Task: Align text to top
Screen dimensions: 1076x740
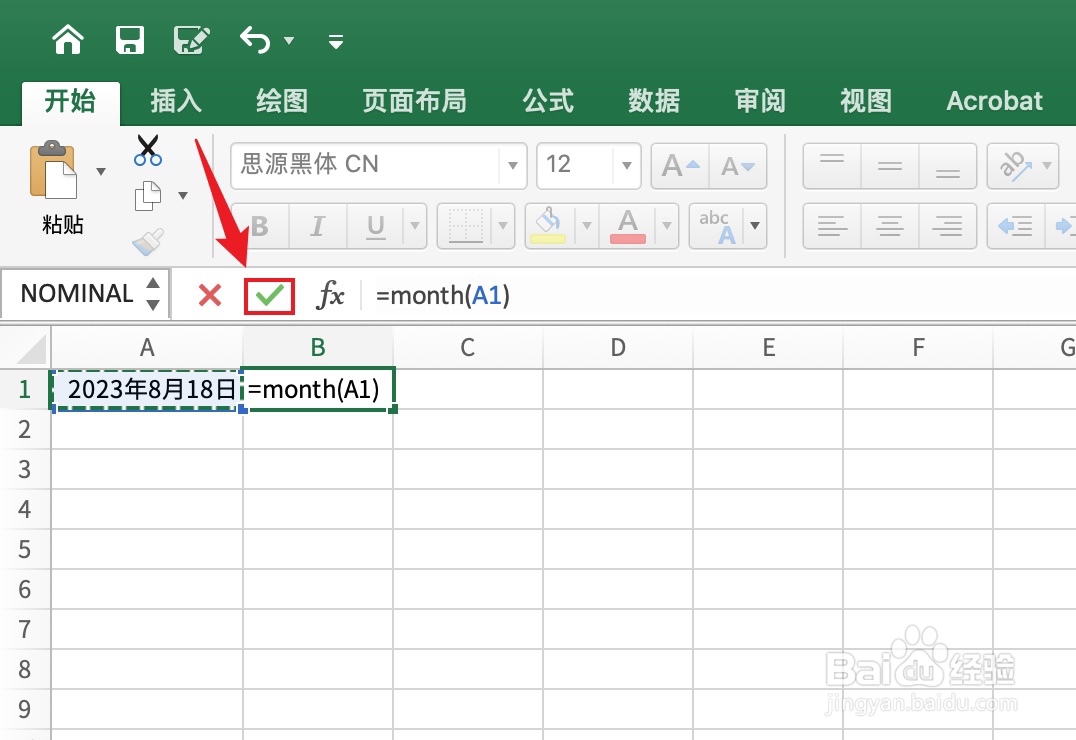Action: point(832,165)
